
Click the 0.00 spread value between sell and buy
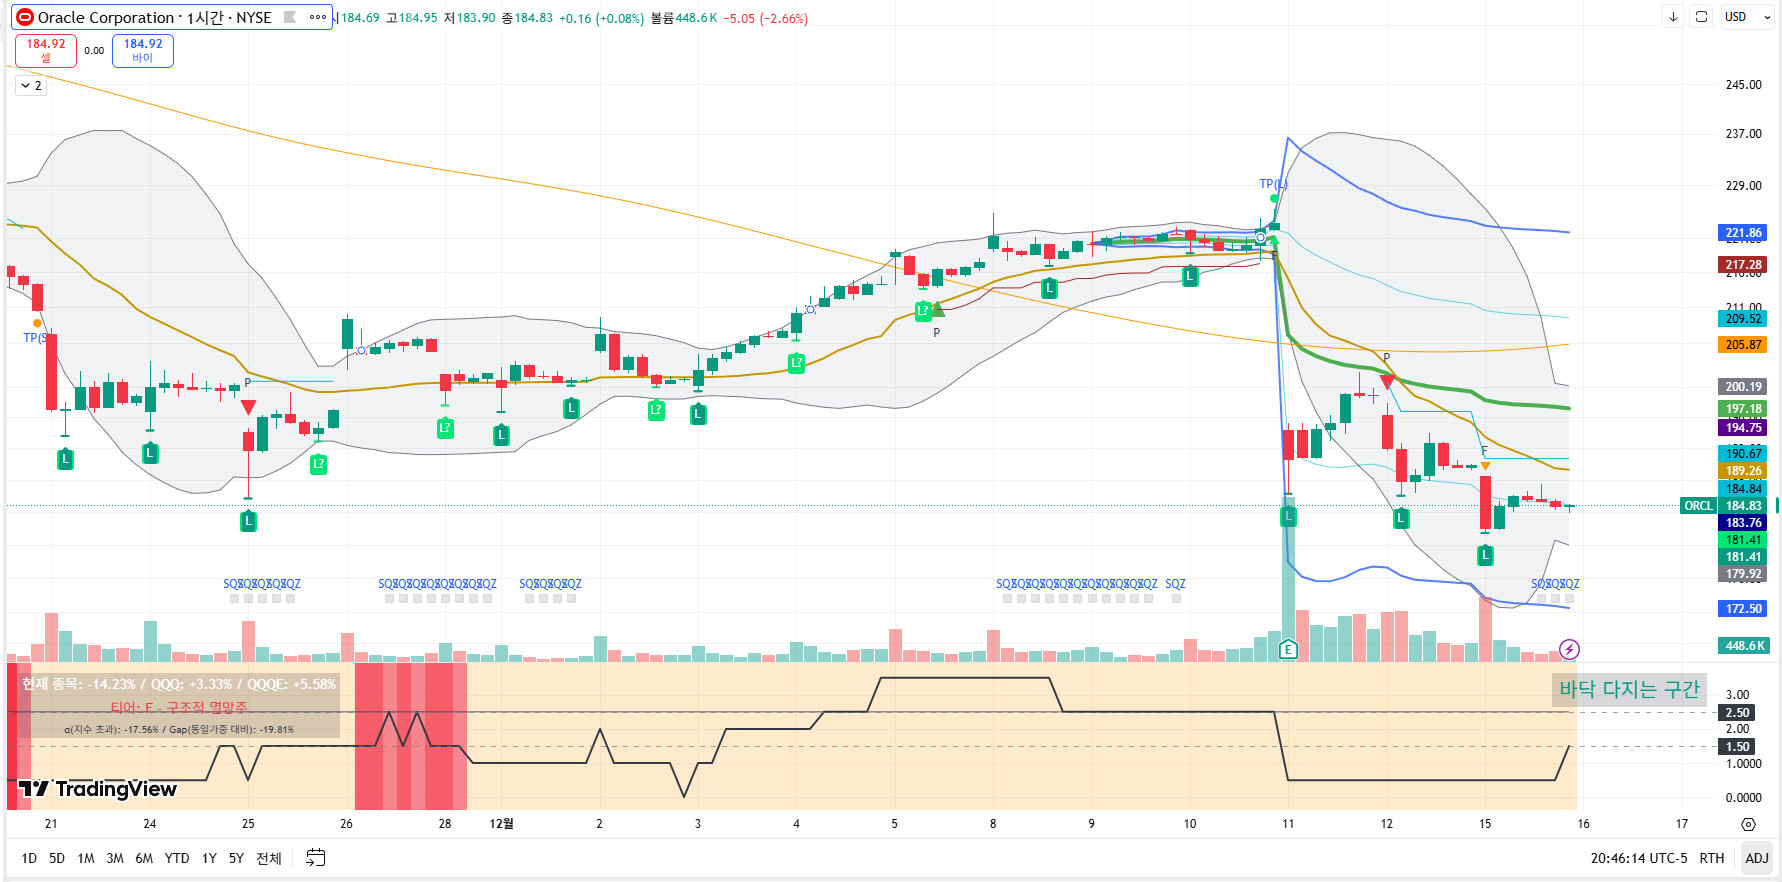94,51
